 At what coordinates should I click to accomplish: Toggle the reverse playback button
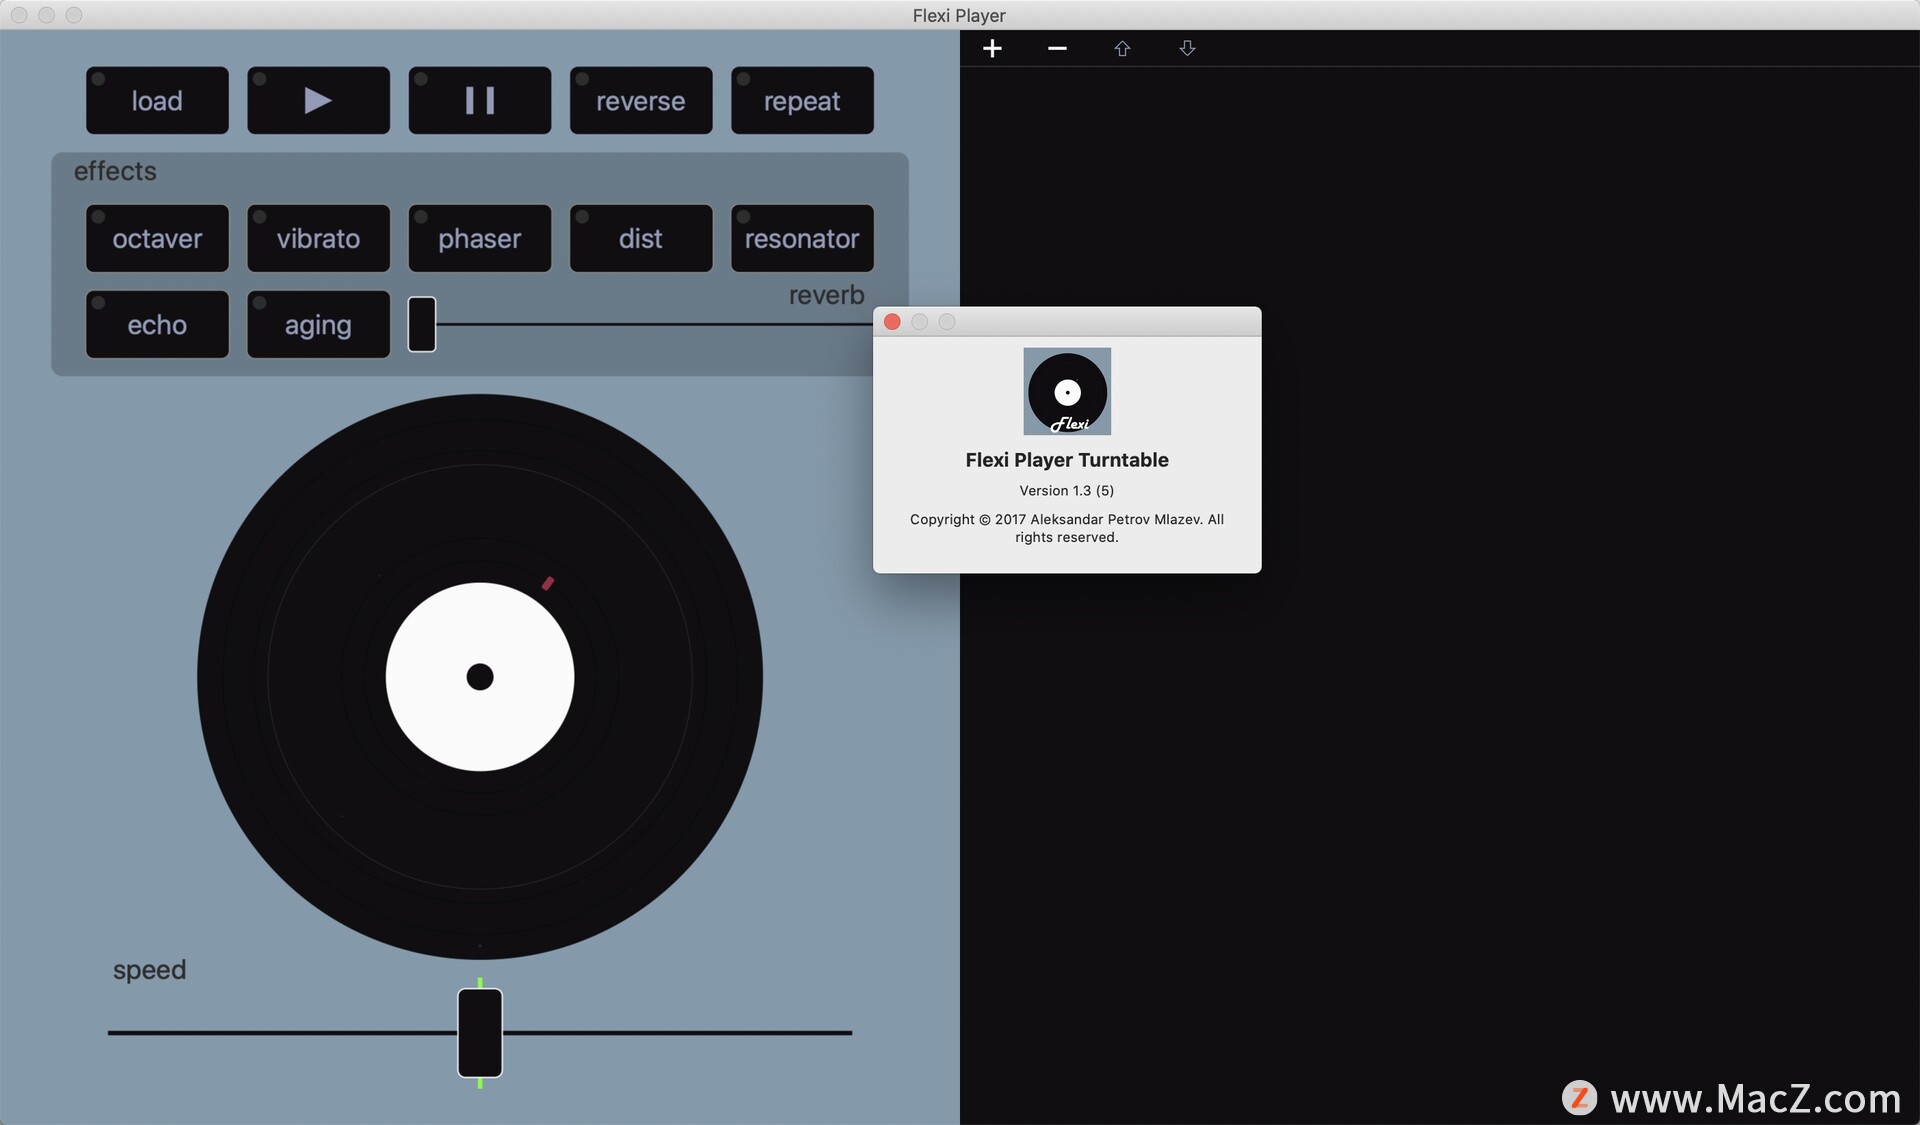click(640, 100)
